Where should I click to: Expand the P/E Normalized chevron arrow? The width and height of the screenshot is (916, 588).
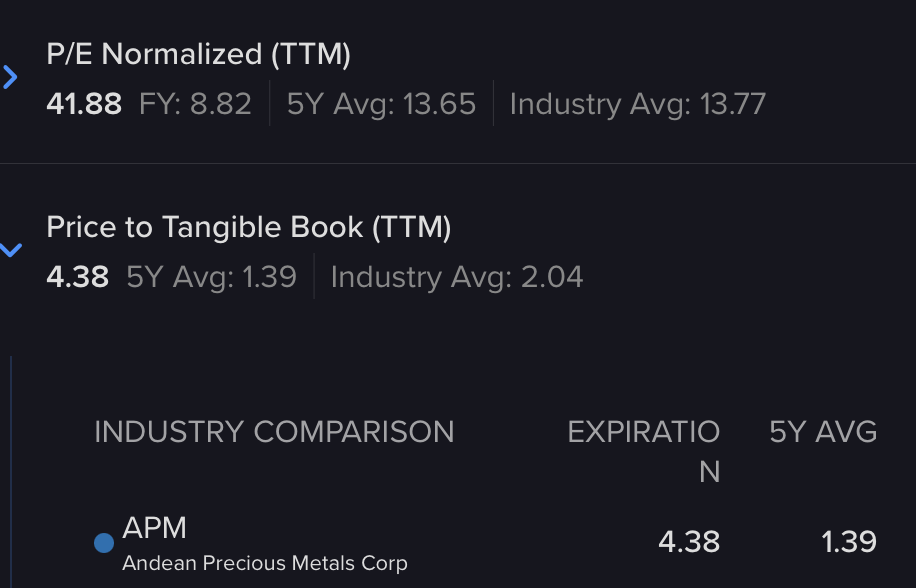11,77
